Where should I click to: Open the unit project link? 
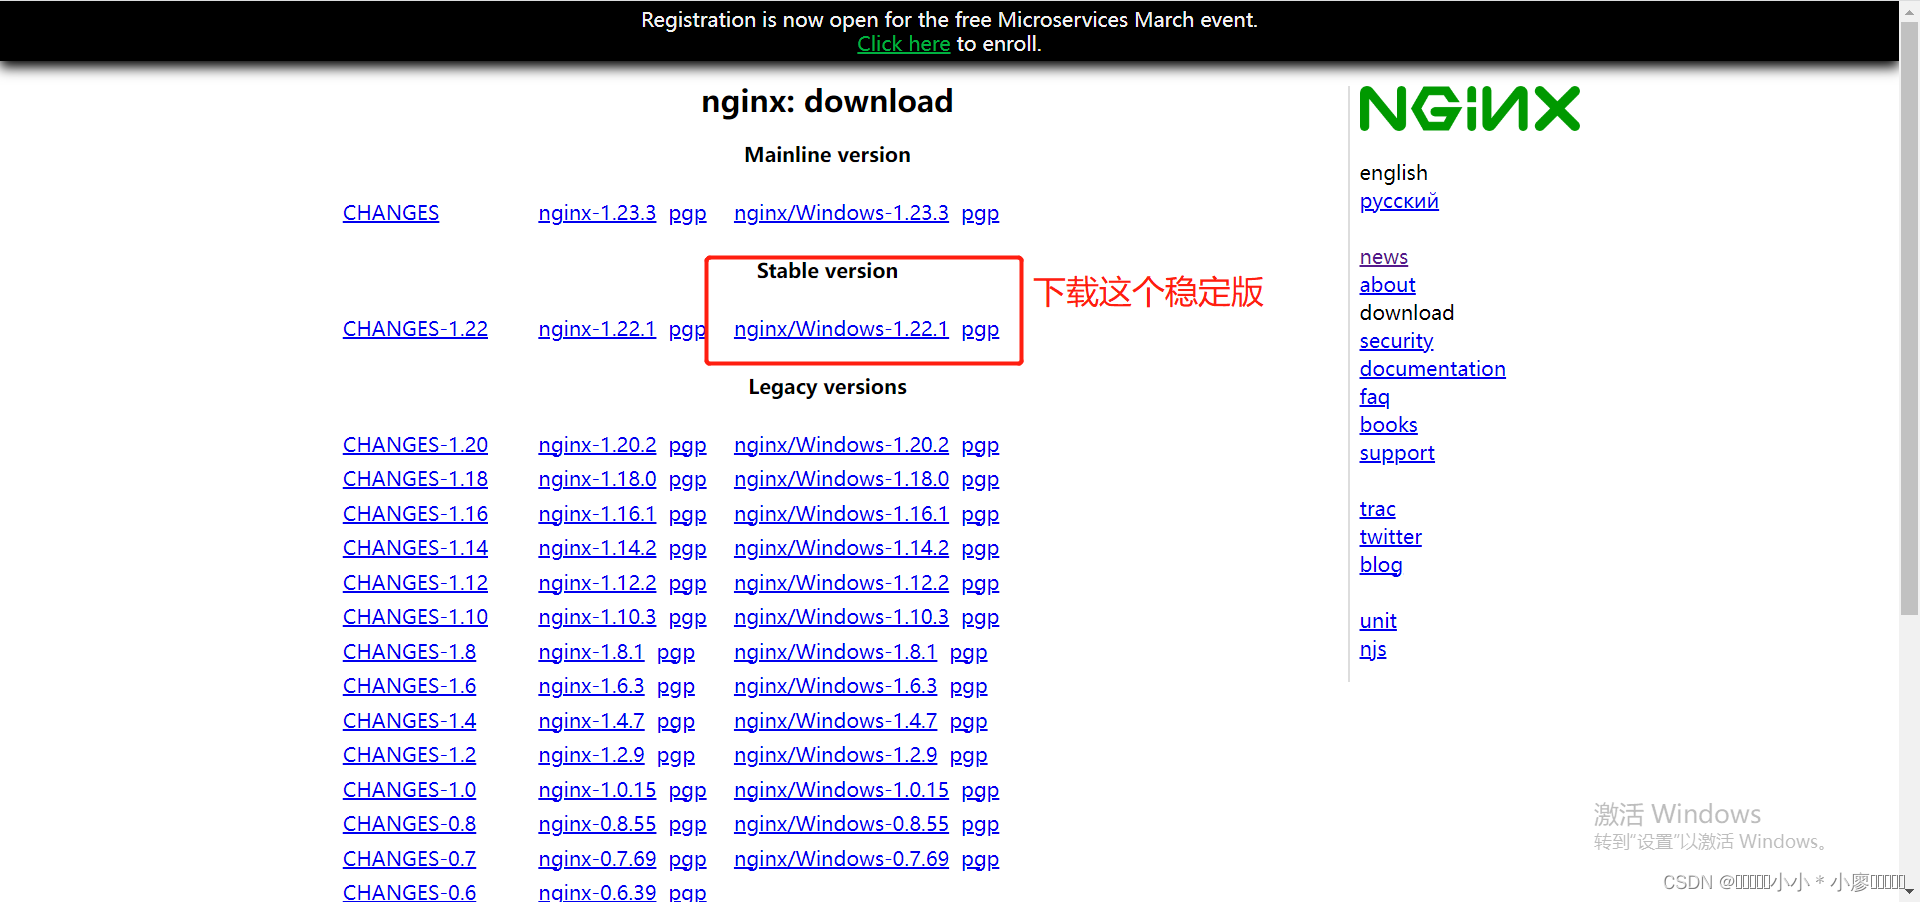click(1378, 621)
